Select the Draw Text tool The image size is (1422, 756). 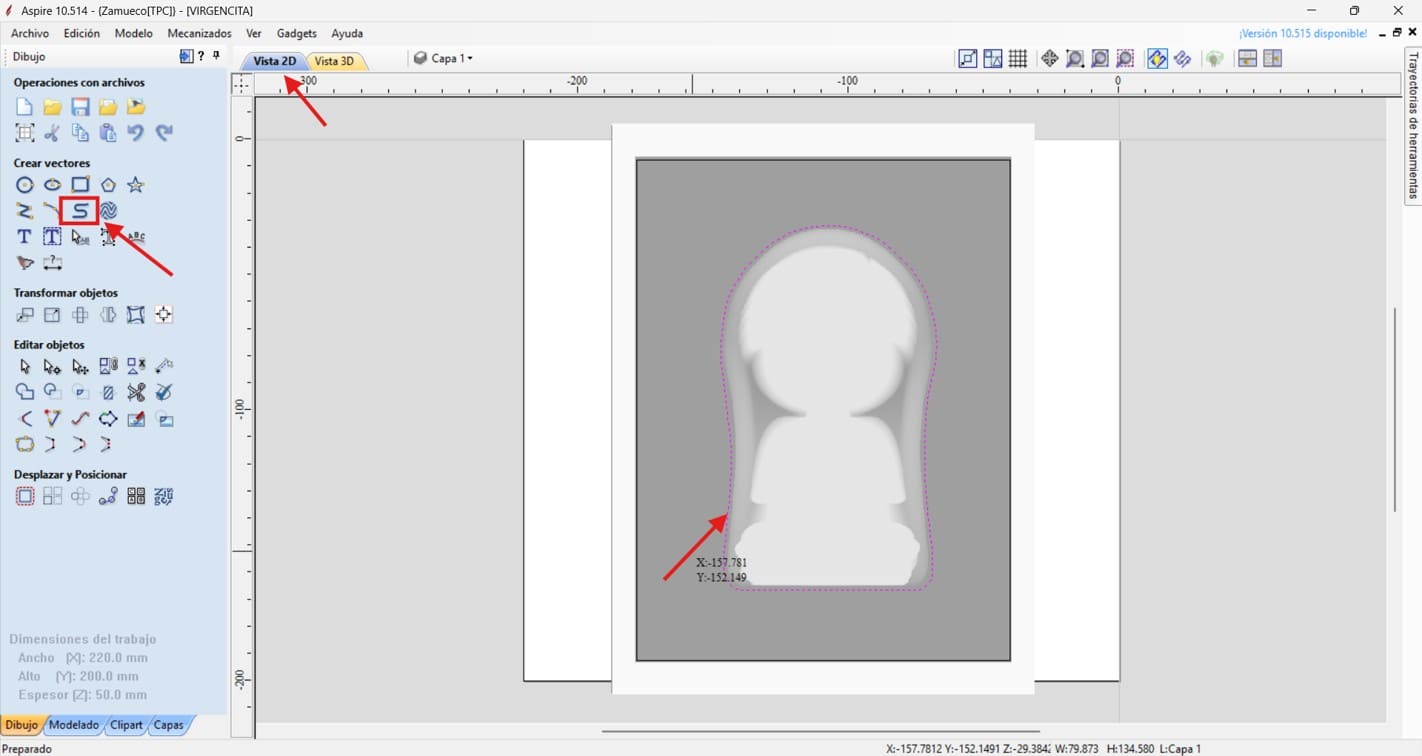[24, 237]
